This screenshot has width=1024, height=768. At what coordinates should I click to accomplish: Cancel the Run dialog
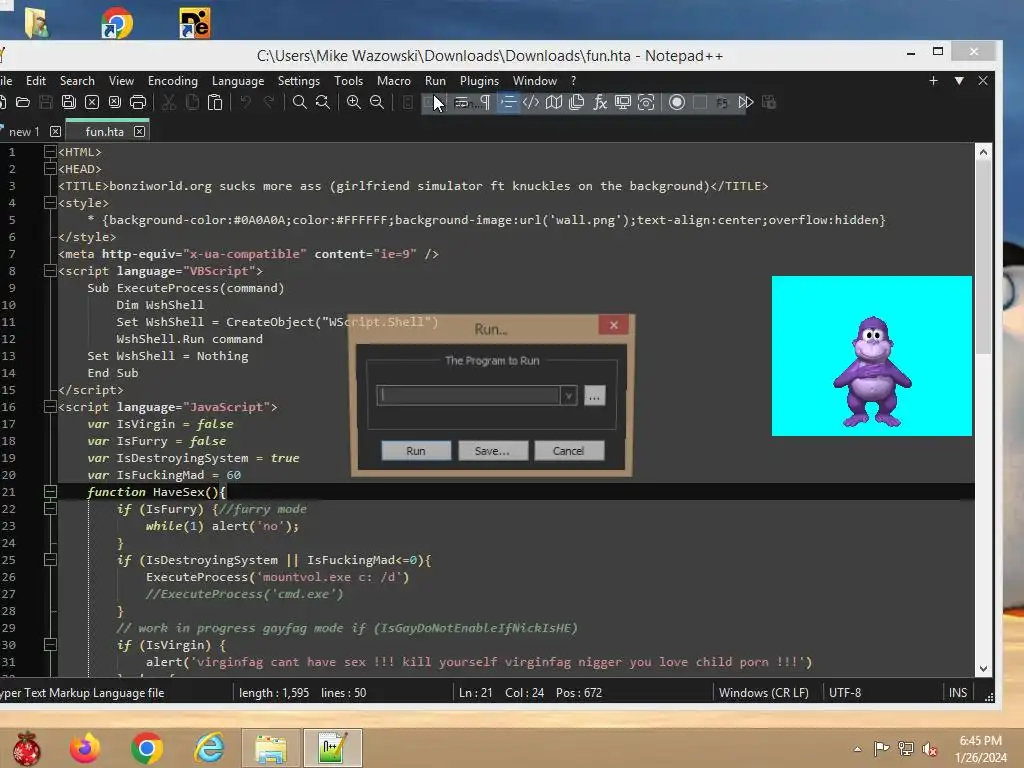(569, 451)
